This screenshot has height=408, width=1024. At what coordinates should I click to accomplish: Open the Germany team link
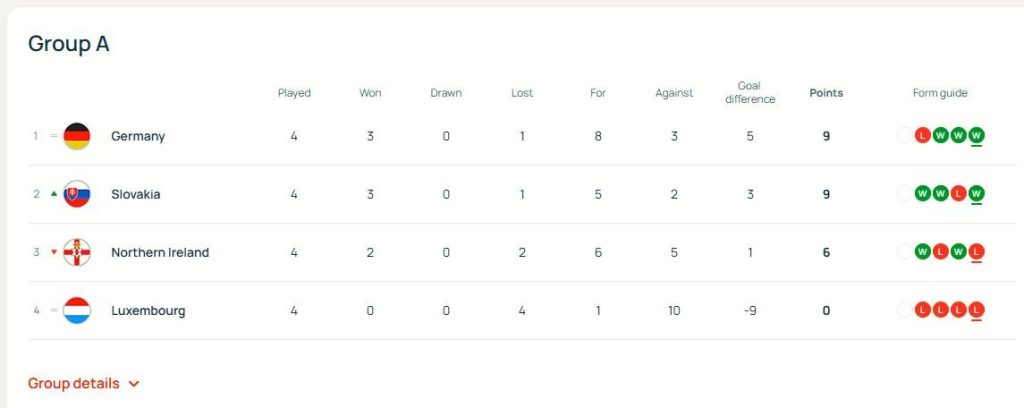138,136
